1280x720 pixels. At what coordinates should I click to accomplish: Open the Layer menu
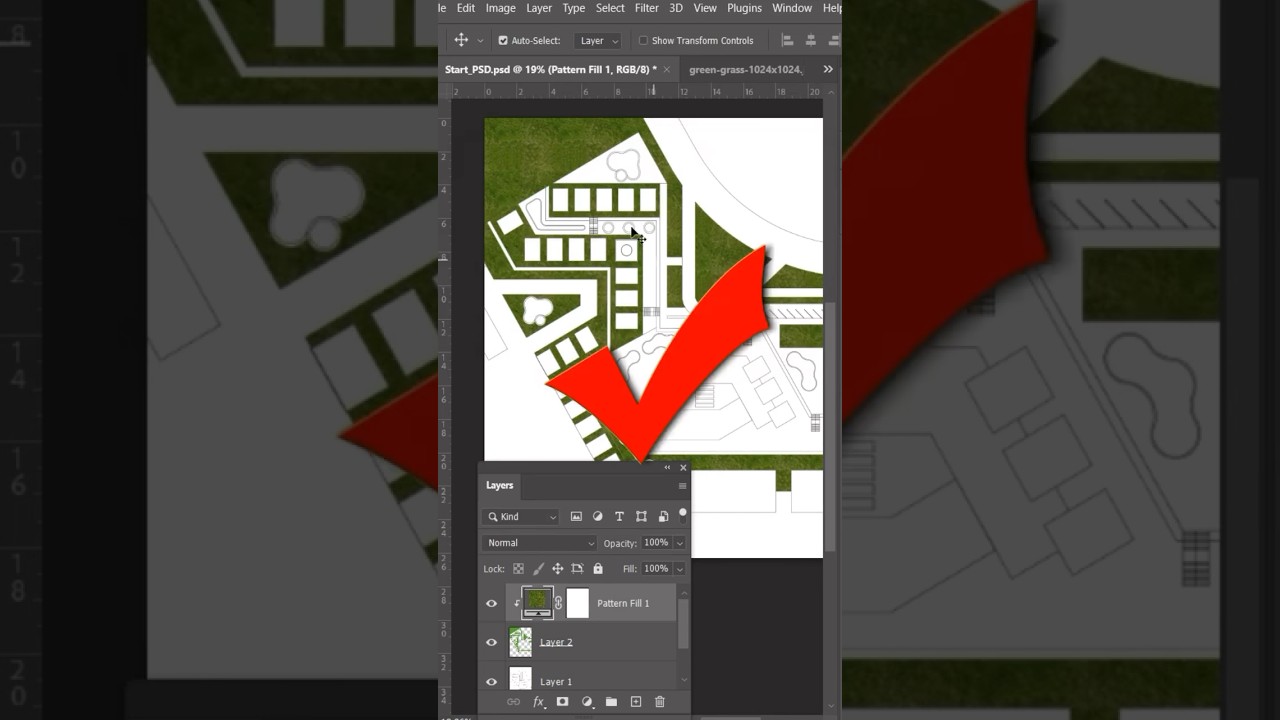[x=539, y=8]
